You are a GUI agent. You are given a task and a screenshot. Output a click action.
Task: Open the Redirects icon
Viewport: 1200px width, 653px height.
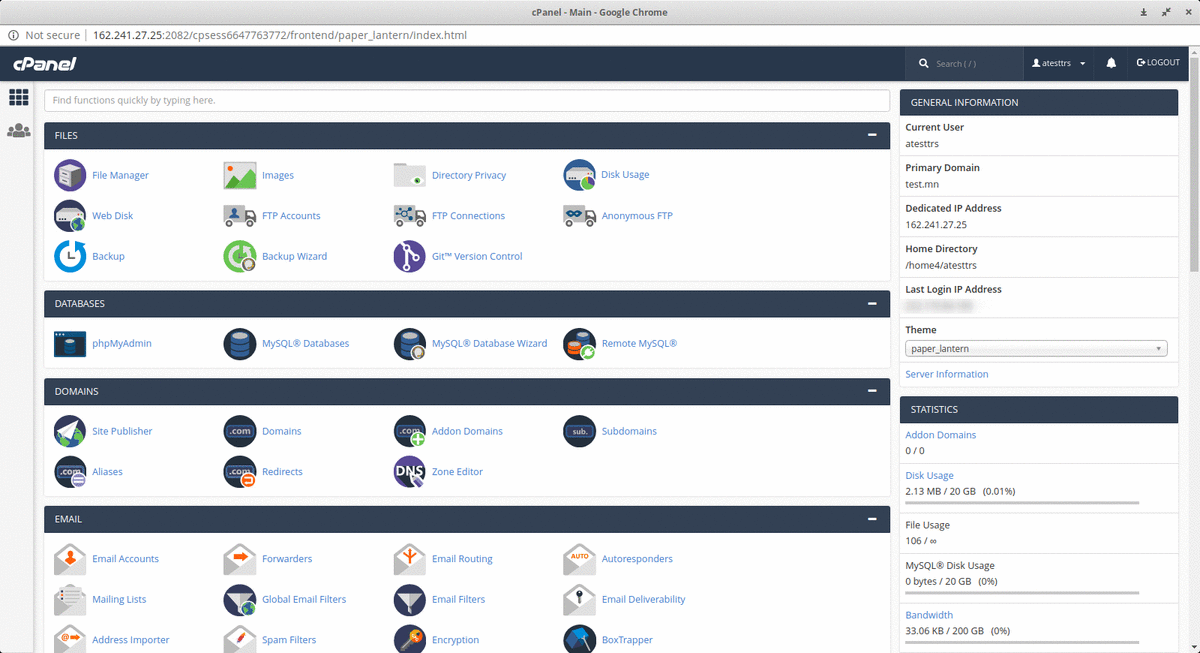pyautogui.click(x=240, y=472)
